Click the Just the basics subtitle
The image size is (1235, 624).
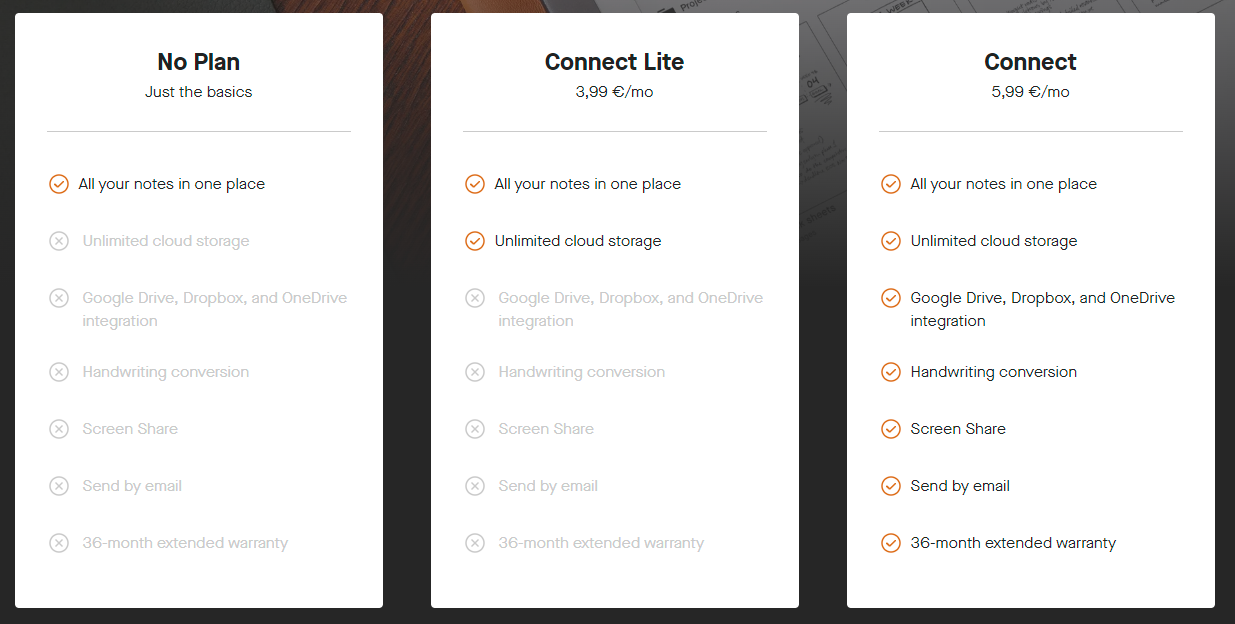tap(199, 92)
